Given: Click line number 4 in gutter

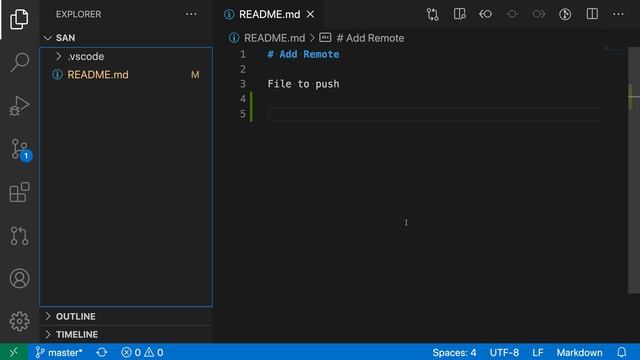Looking at the screenshot, I should click(243, 99).
